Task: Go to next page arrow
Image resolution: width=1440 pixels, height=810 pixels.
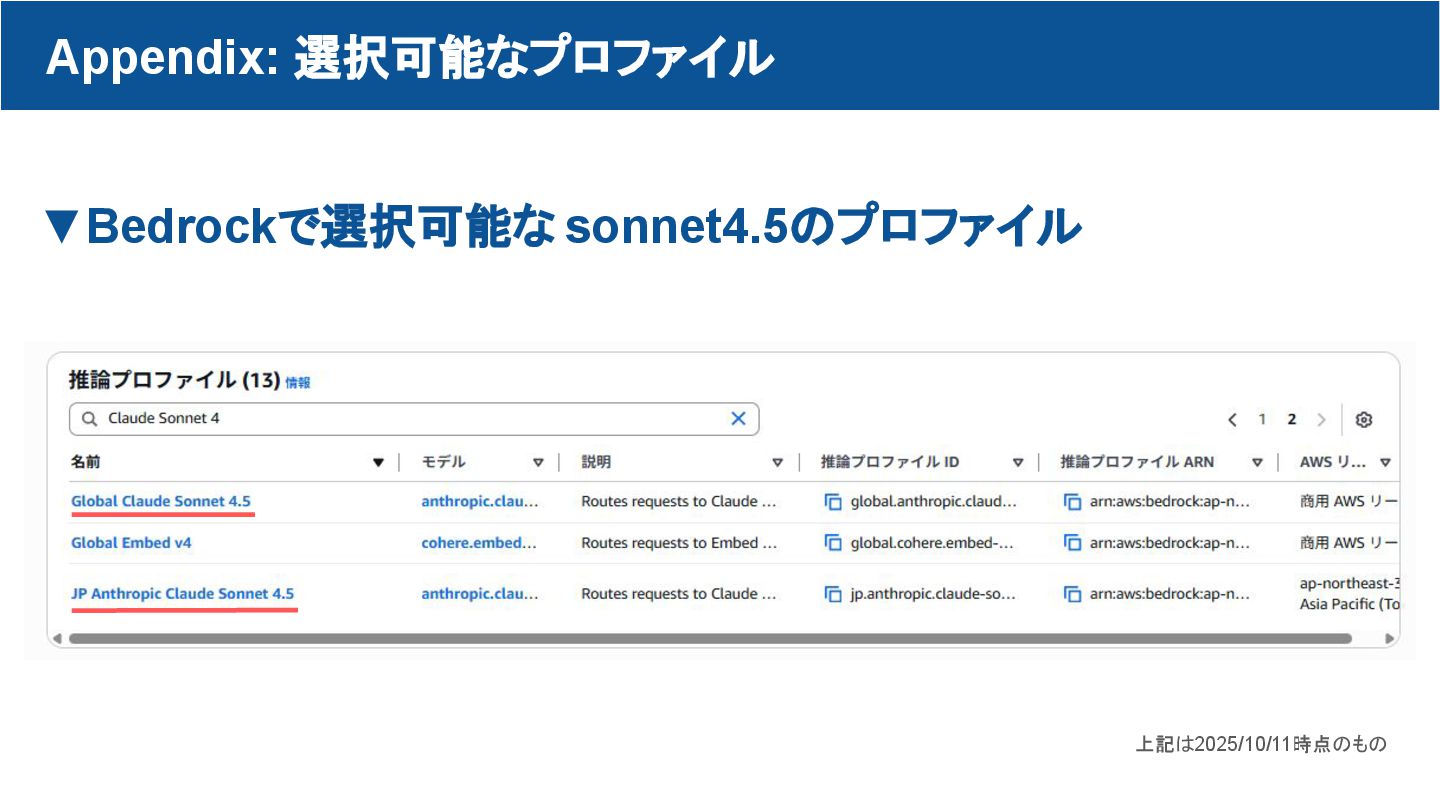Action: pyautogui.click(x=1321, y=420)
